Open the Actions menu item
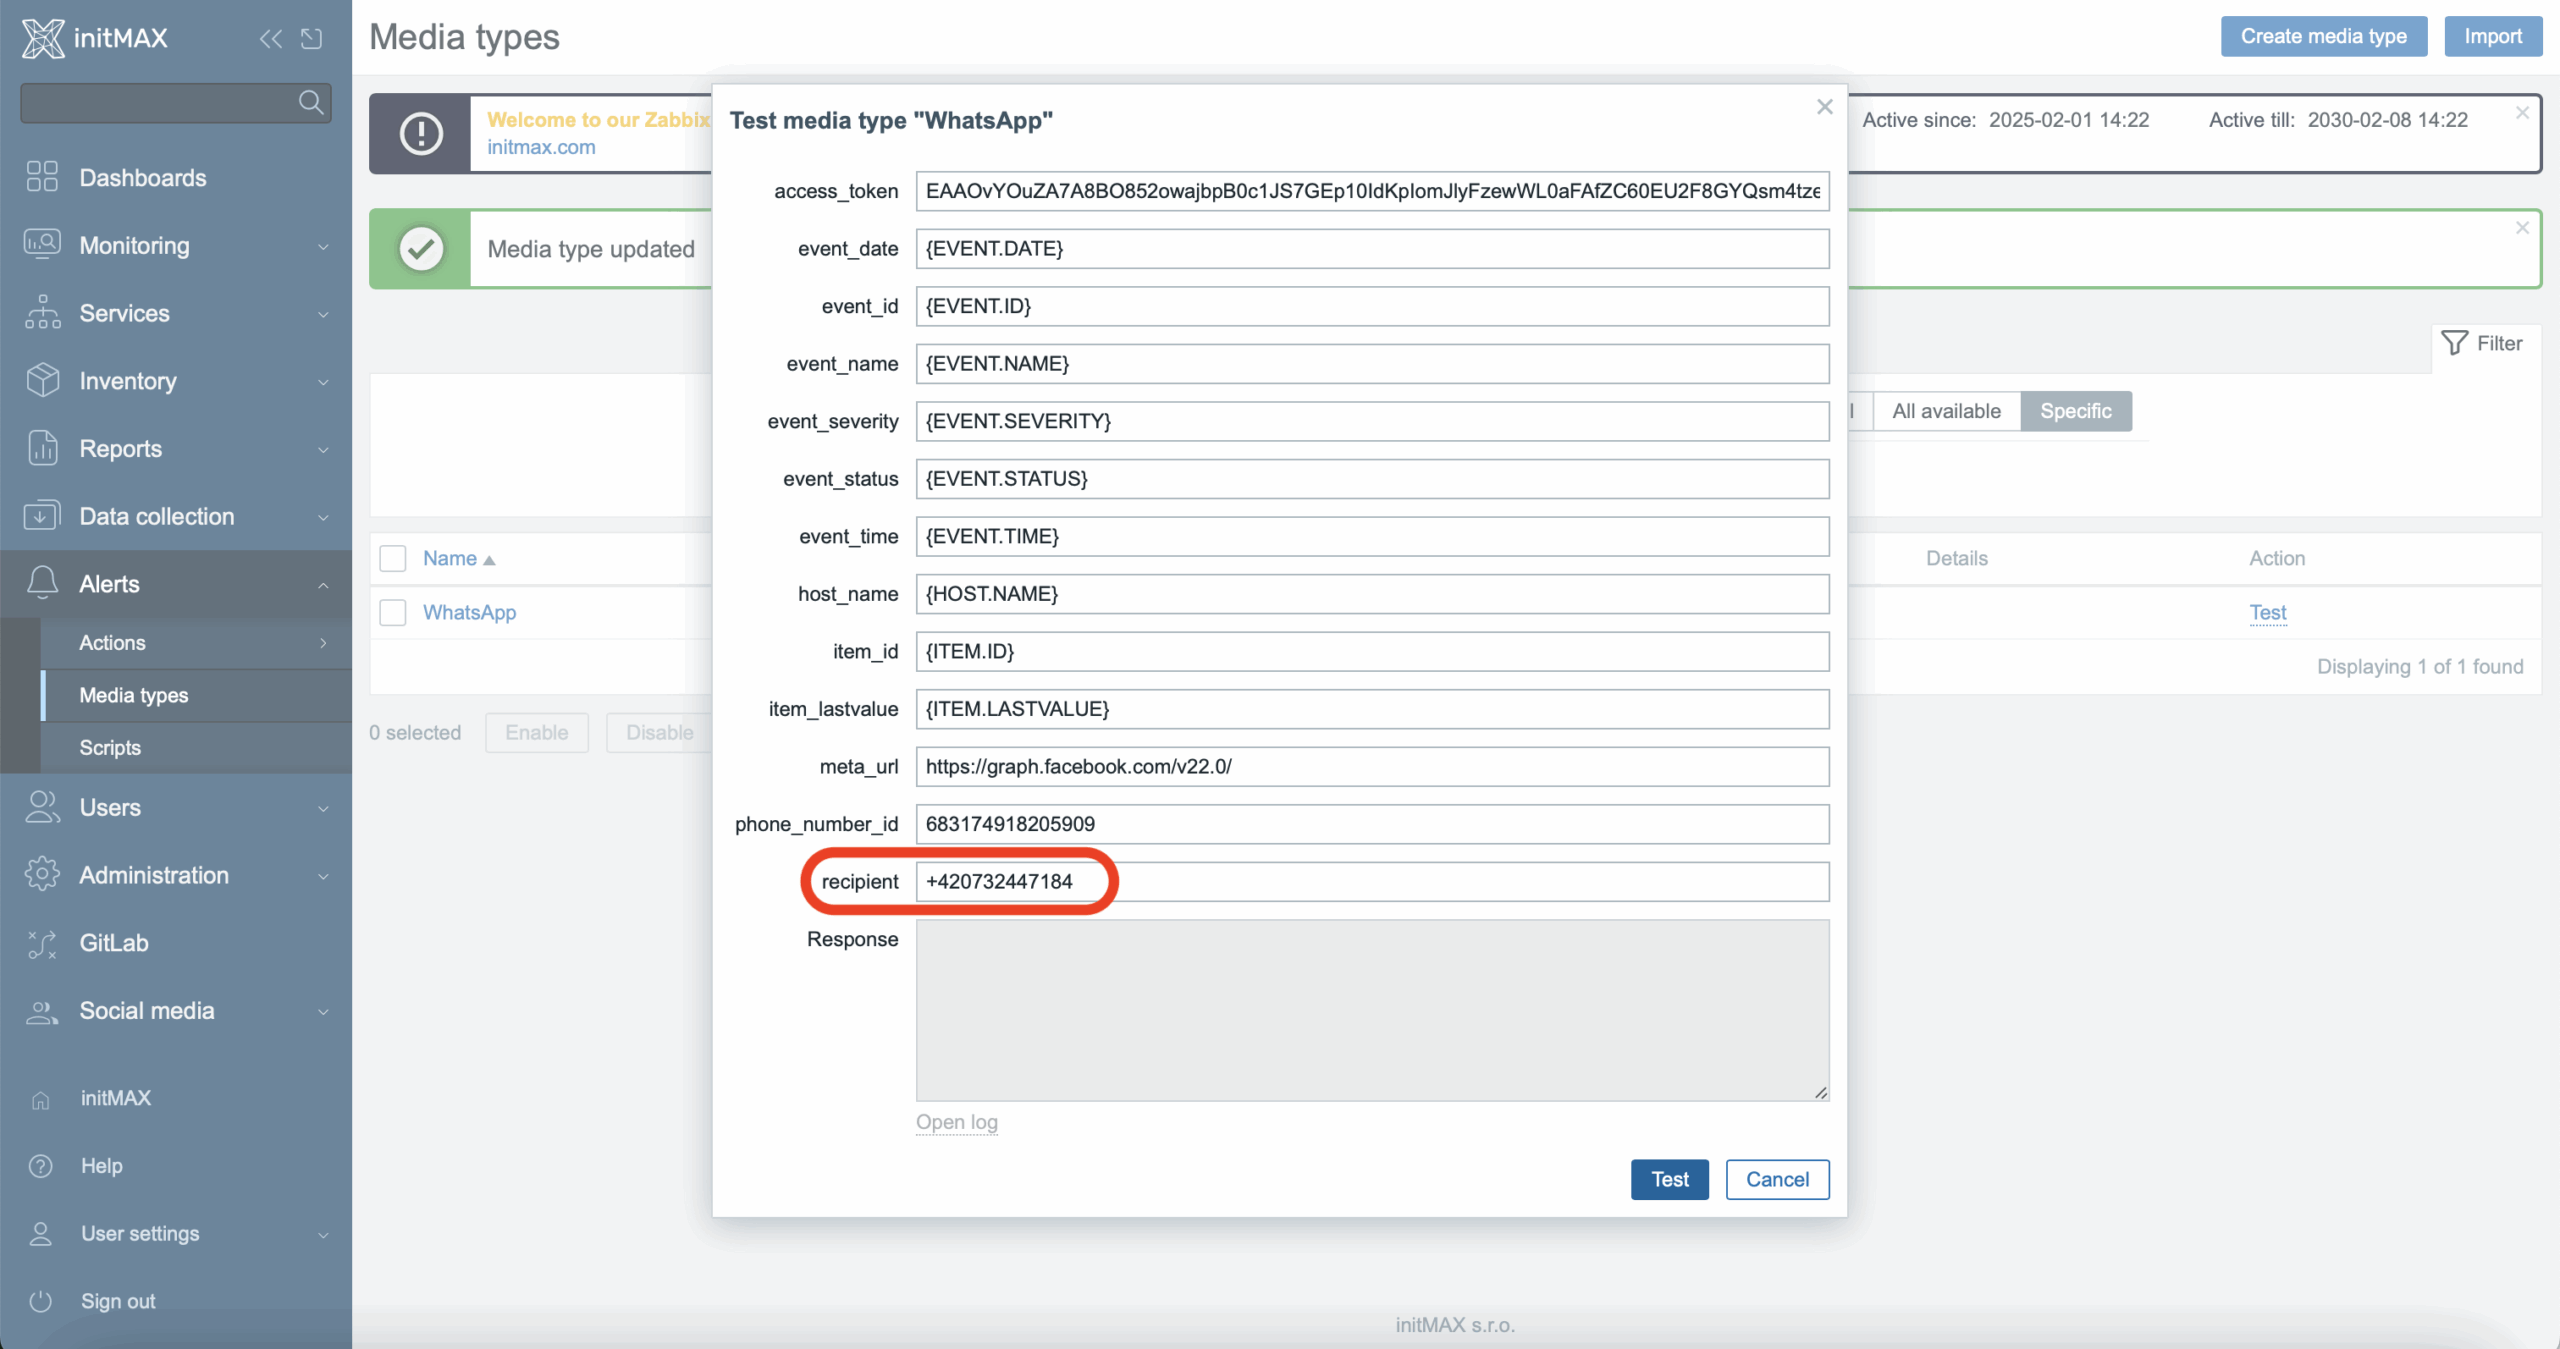 (196, 643)
